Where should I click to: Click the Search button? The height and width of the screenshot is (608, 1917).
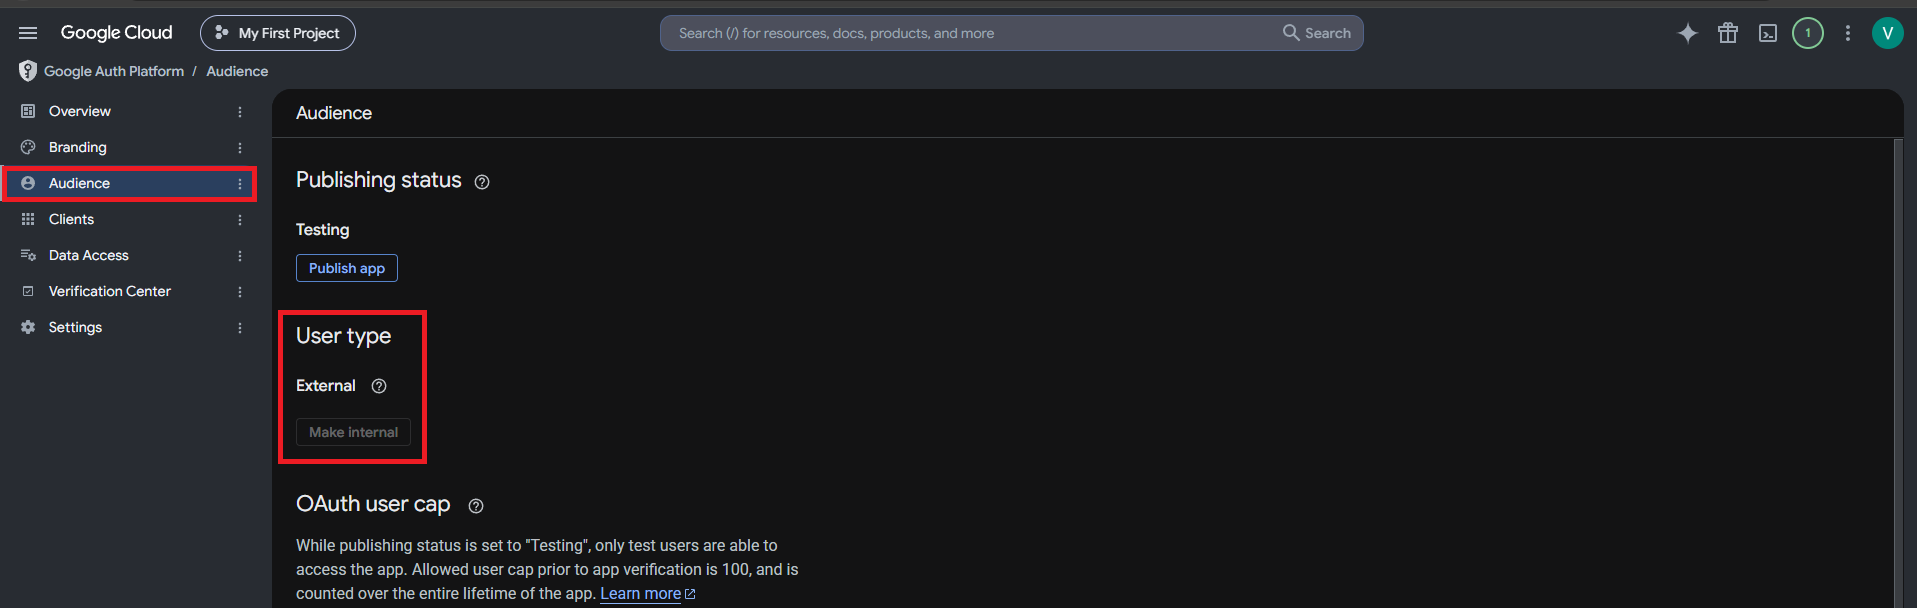point(1317,33)
